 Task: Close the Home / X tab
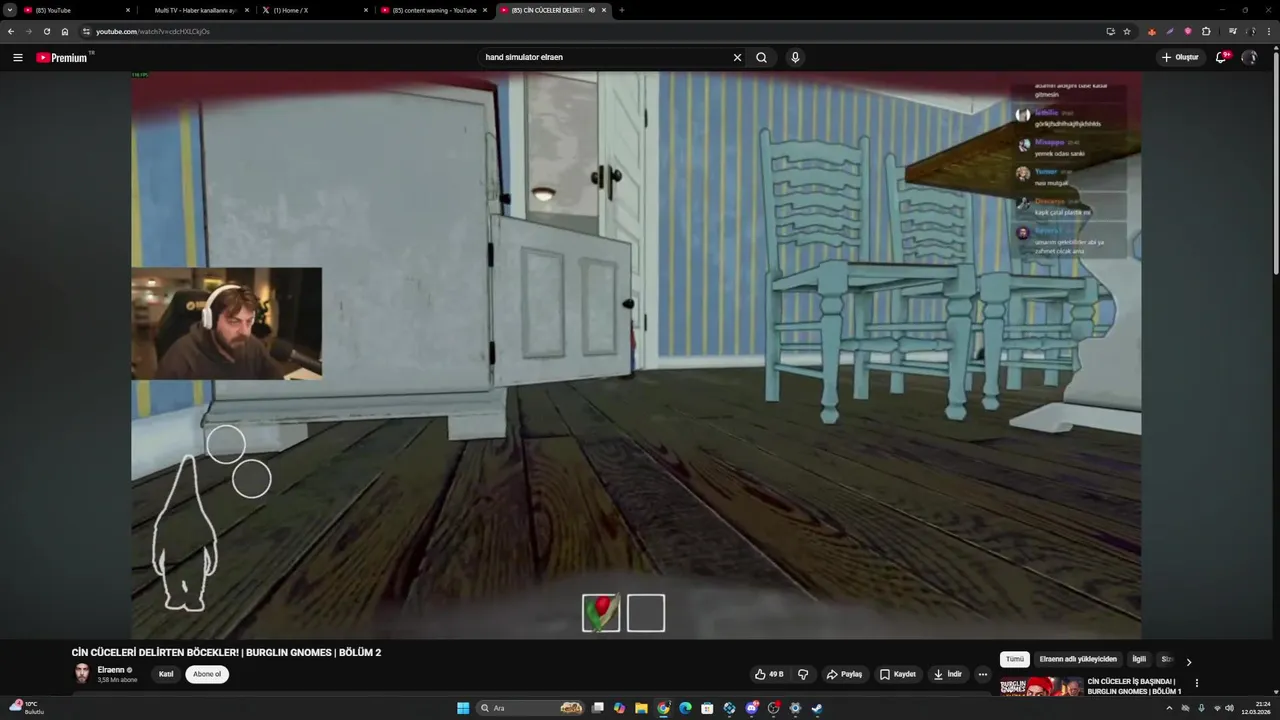pyautogui.click(x=366, y=10)
